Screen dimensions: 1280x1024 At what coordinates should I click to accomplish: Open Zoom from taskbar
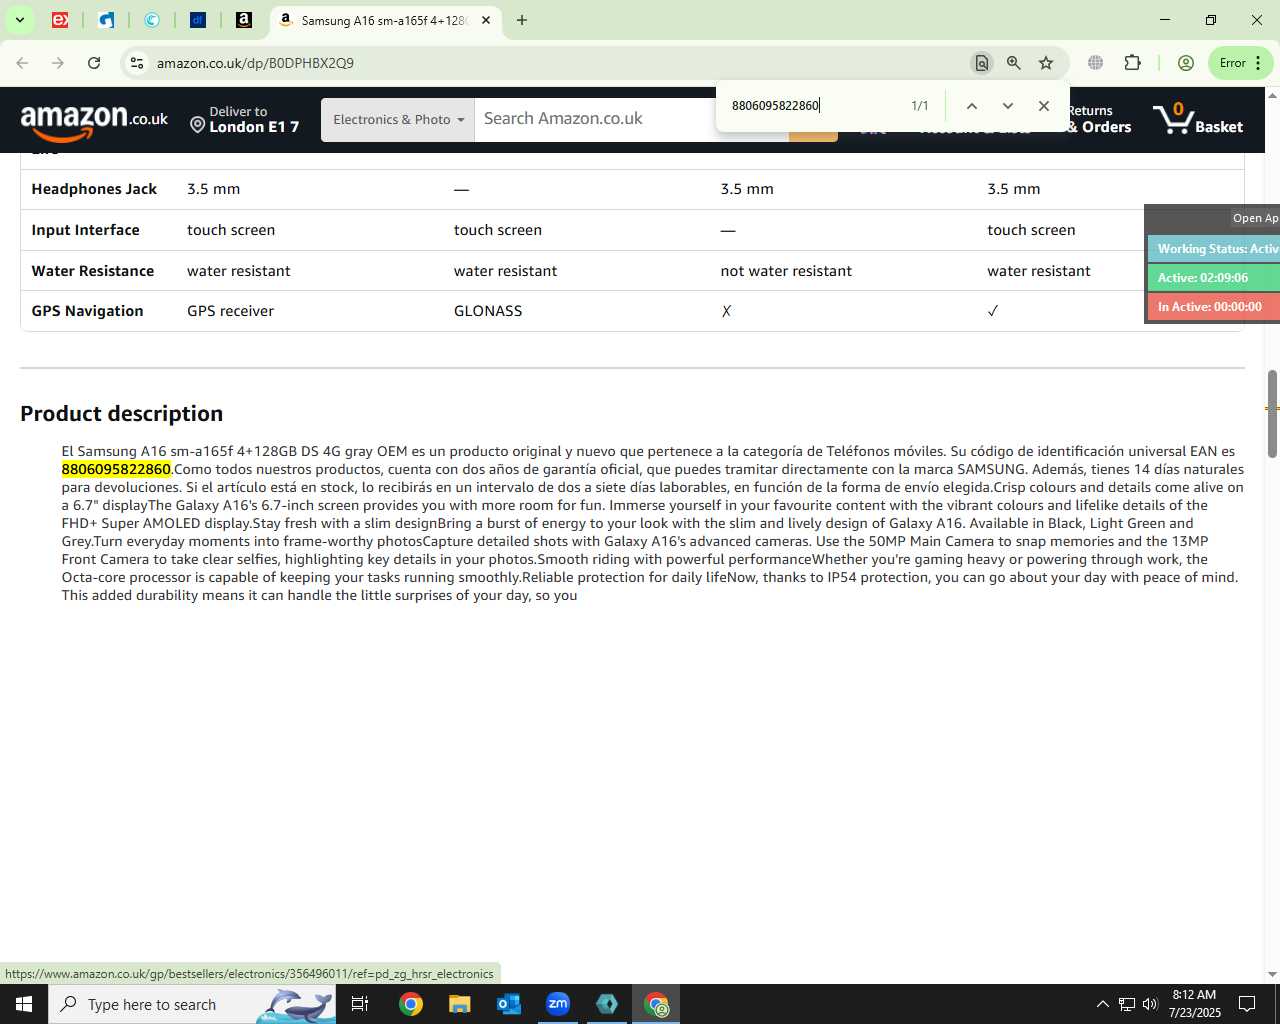coord(558,1004)
